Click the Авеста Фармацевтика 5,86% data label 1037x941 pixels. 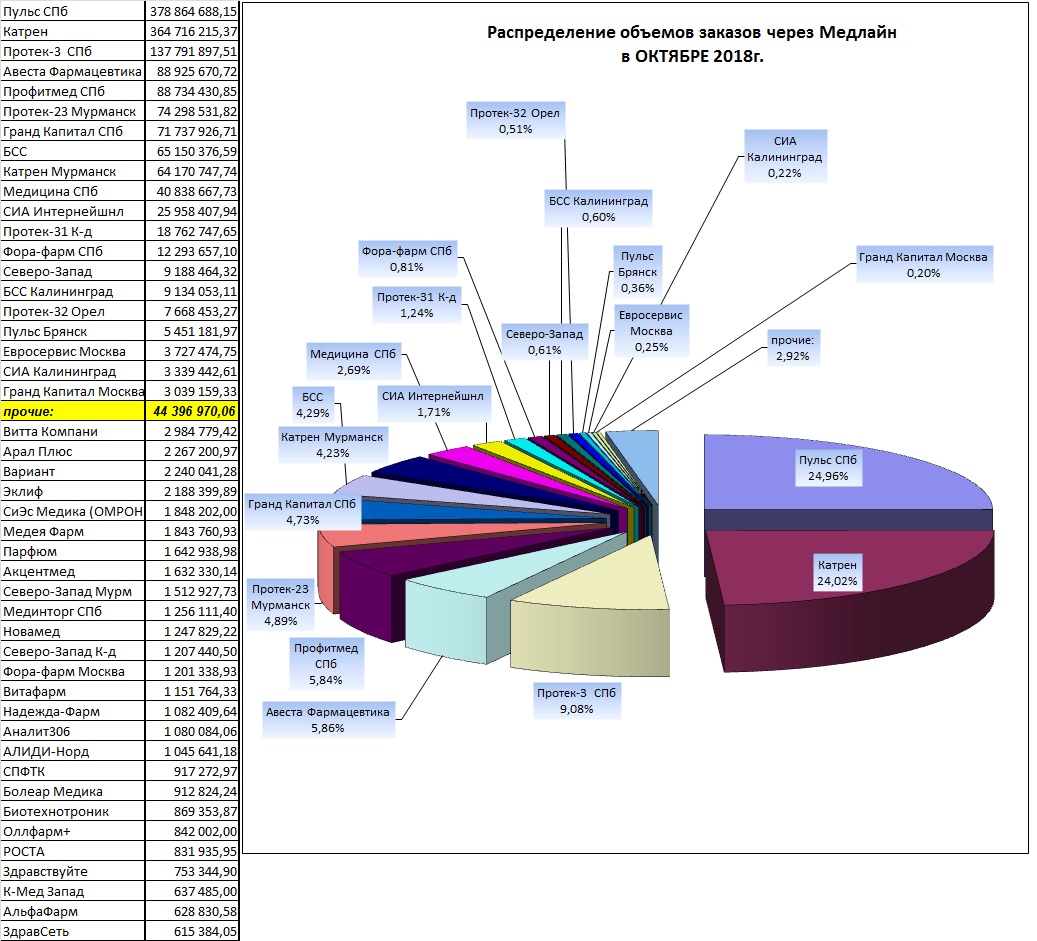pyautogui.click(x=328, y=720)
